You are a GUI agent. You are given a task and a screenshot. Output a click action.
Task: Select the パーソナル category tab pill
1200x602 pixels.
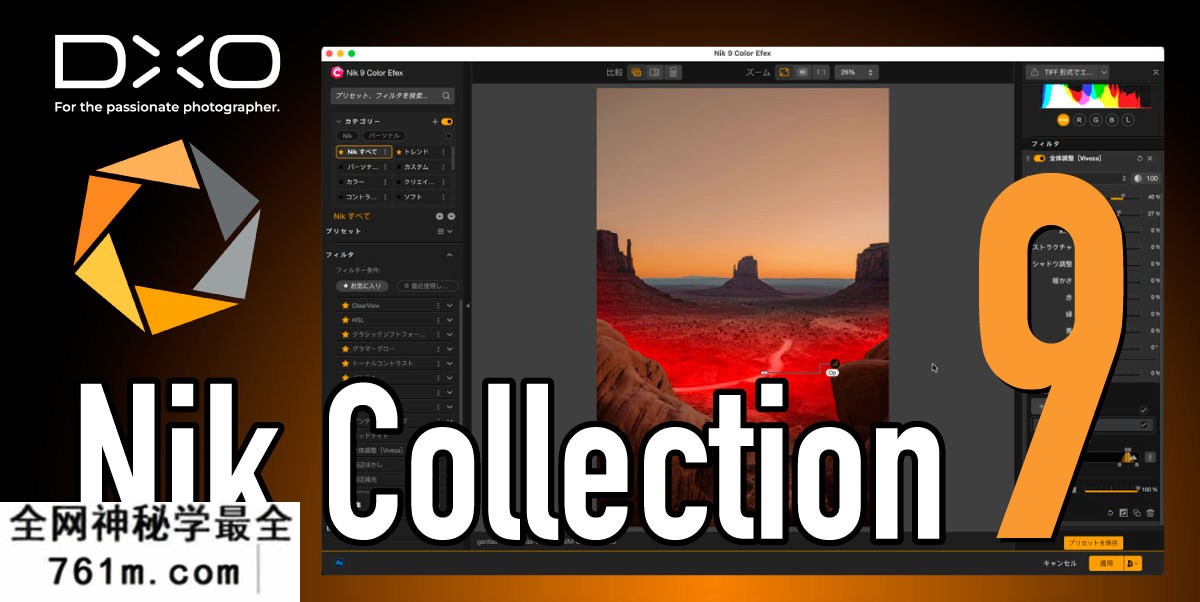(384, 135)
